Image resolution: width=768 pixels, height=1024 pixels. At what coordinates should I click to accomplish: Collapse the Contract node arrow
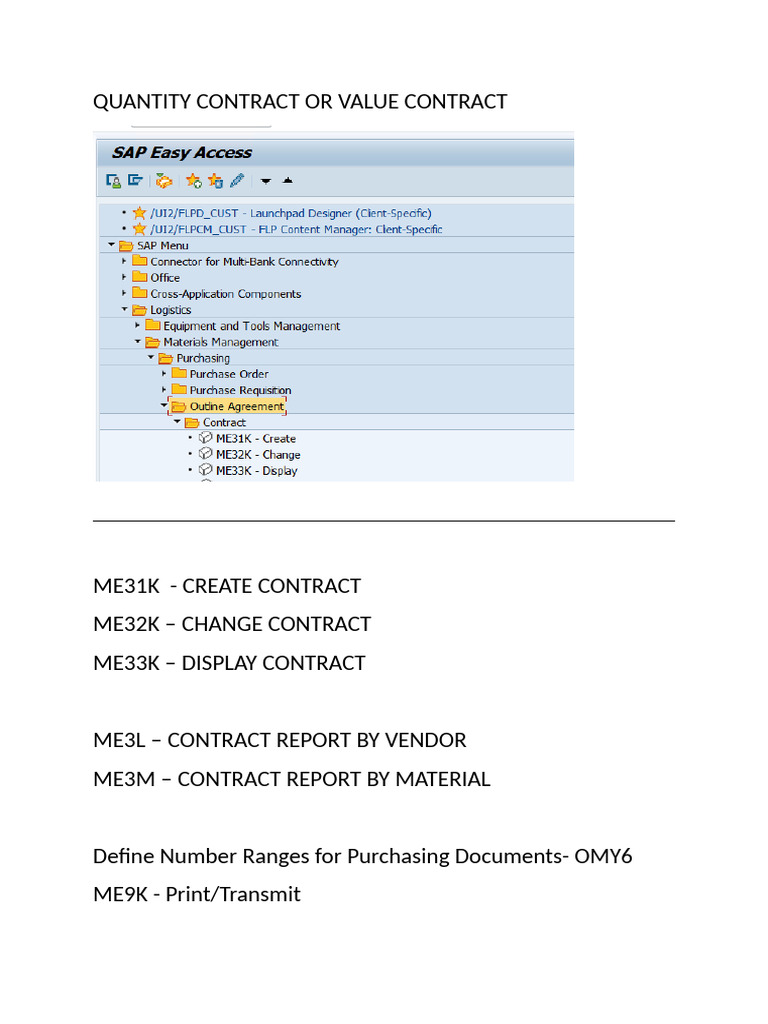click(x=177, y=422)
